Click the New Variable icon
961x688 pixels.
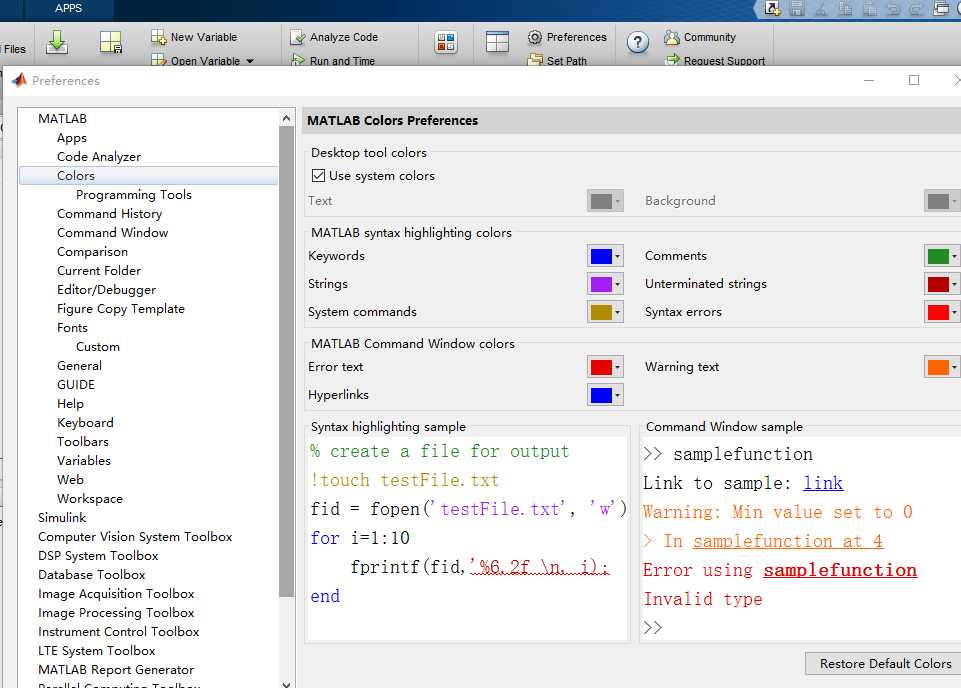pos(159,37)
